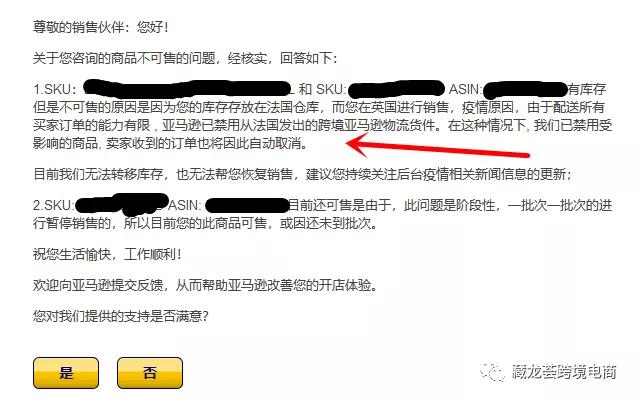Click the WeChat logo in the watermark
The image size is (637, 400).
(x=492, y=372)
